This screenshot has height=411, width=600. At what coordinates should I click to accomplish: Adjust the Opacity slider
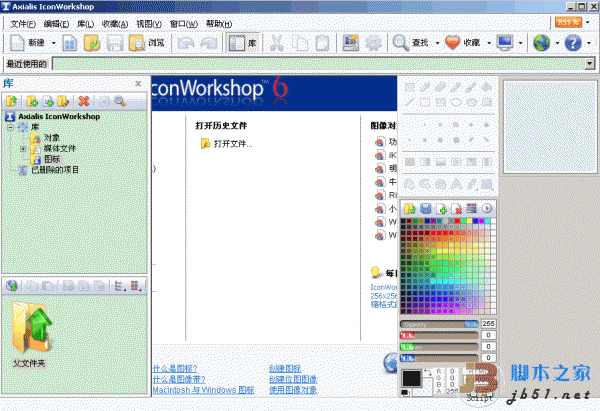(x=439, y=324)
